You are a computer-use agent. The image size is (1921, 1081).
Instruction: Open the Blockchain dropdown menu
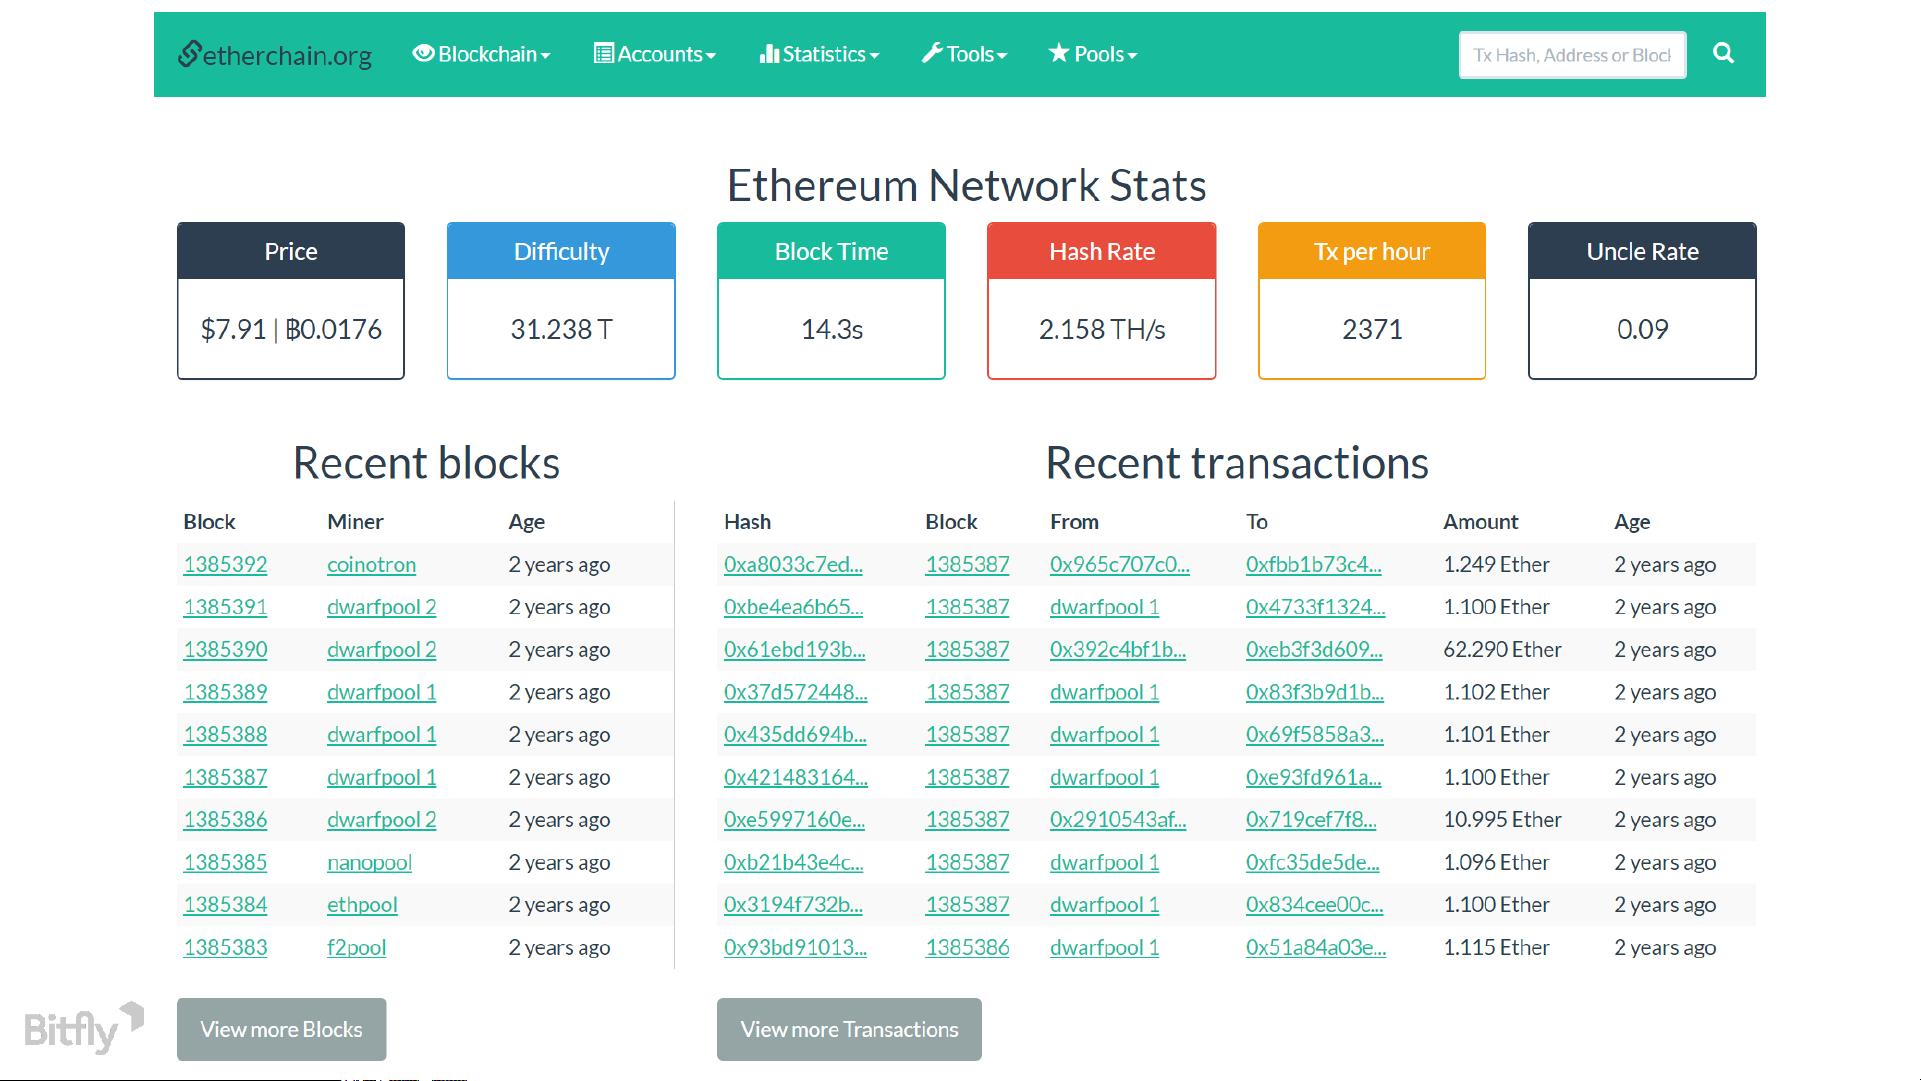482,54
